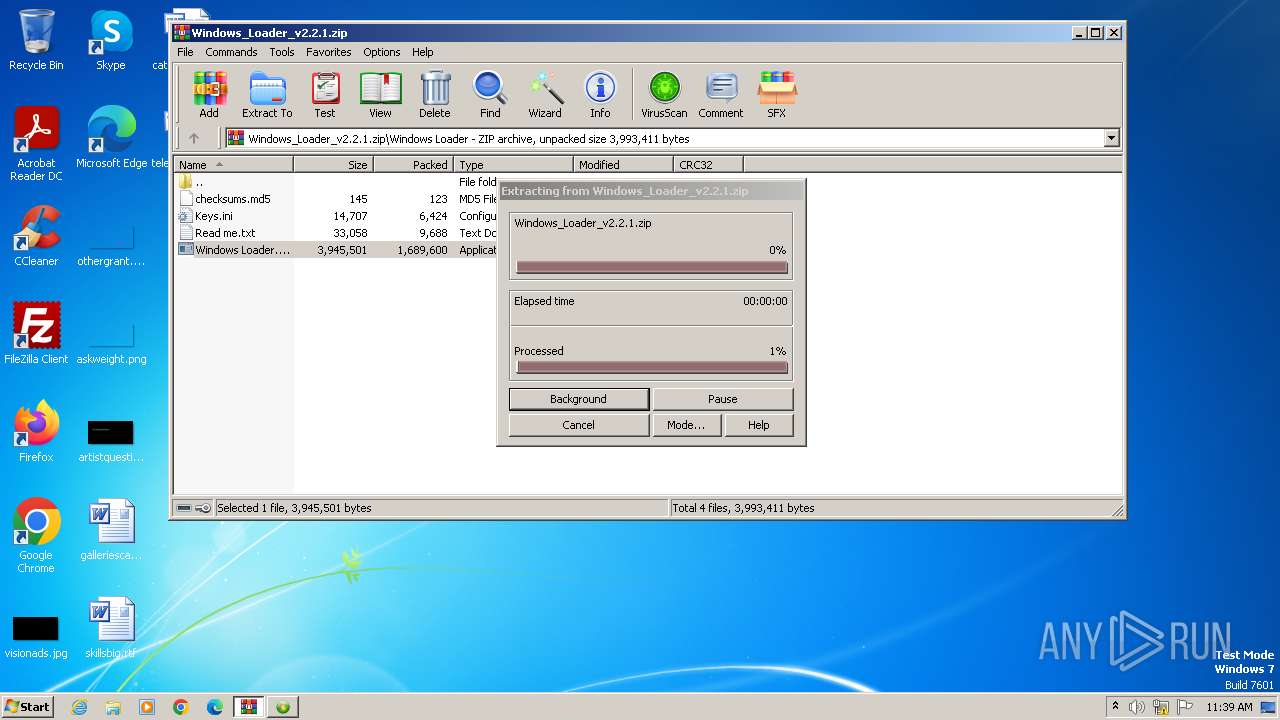The width and height of the screenshot is (1280, 720).
Task: Open the Options menu
Action: tap(382, 52)
